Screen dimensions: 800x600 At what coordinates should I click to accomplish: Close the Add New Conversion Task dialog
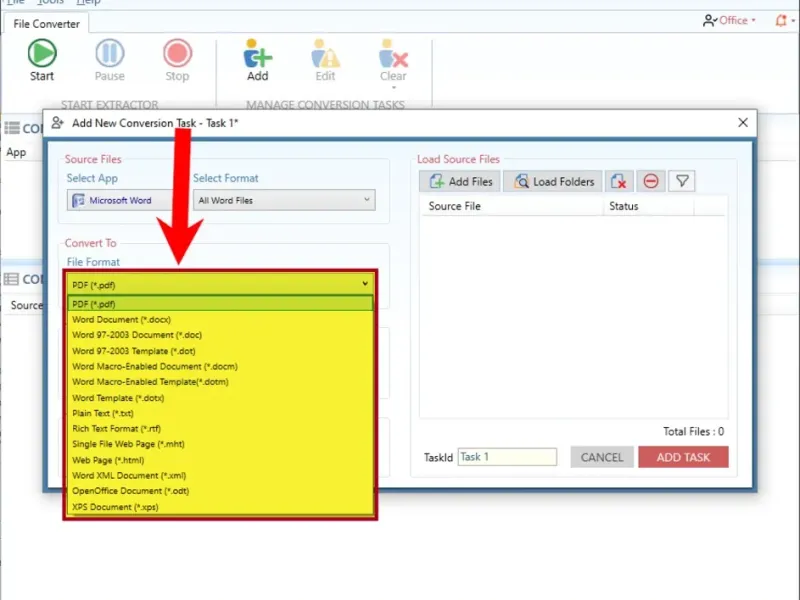tap(743, 122)
